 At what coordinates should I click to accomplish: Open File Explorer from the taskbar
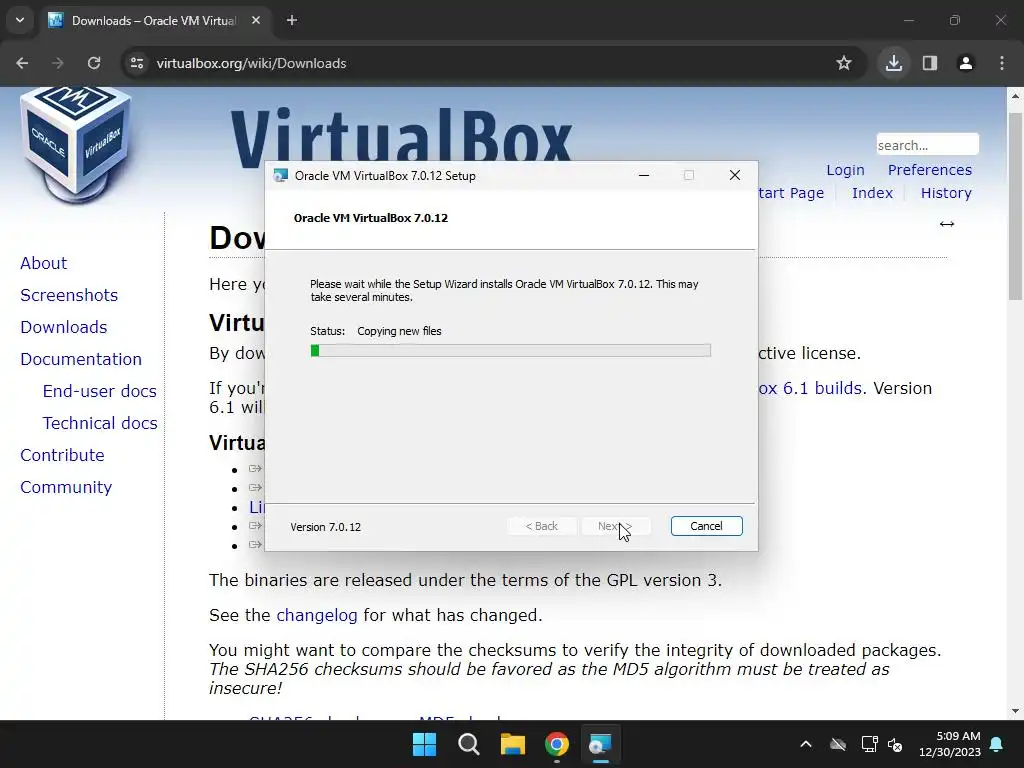(x=513, y=744)
